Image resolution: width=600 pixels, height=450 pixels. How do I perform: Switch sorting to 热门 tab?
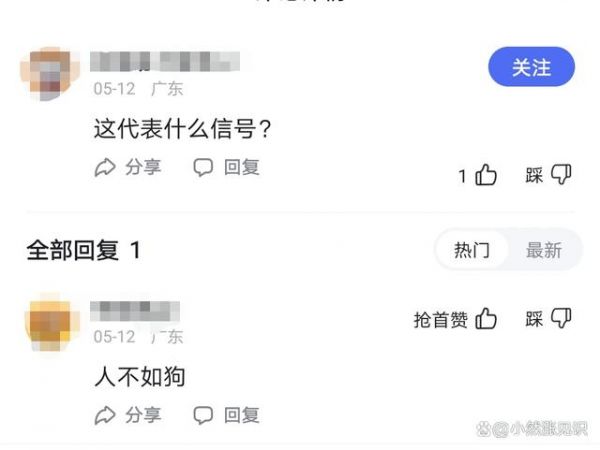(x=471, y=250)
